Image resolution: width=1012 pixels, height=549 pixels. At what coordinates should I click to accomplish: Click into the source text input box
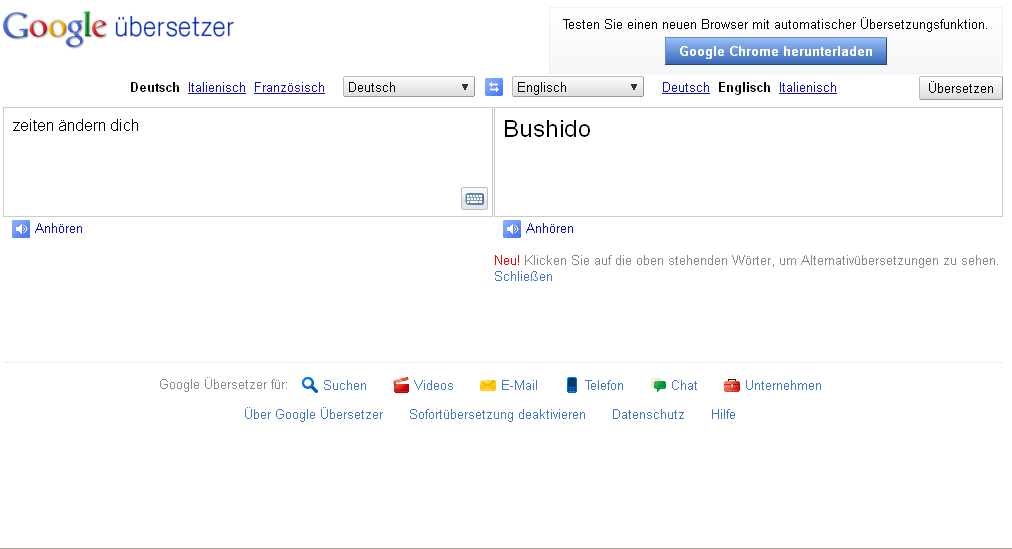(x=248, y=162)
